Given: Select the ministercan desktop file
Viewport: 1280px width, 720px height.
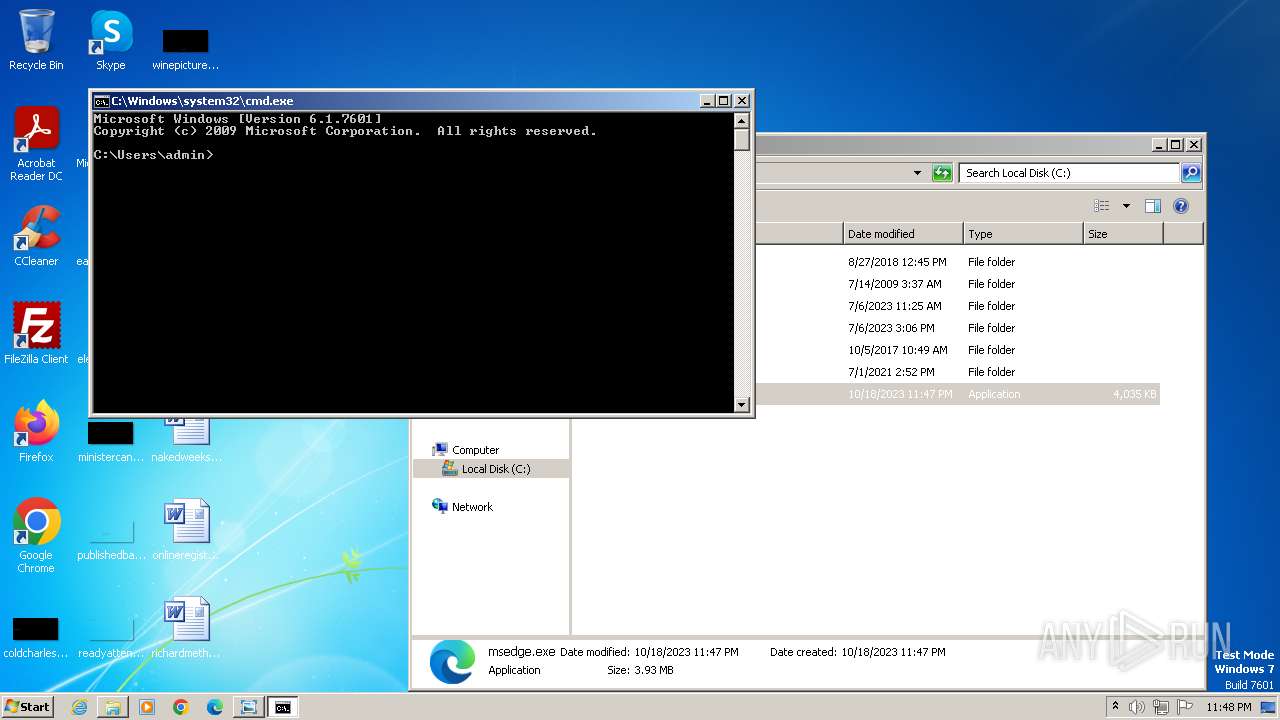Looking at the screenshot, I should click(110, 441).
